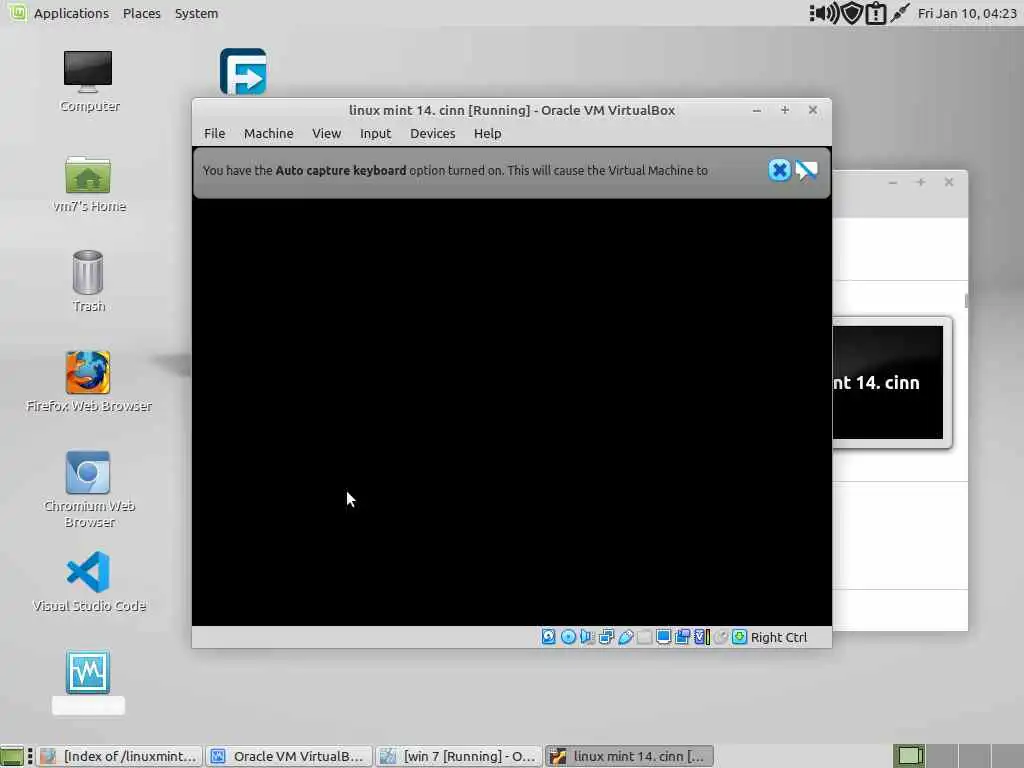The image size is (1024, 768).
Task: Open vm7's Home folder icon
Action: tap(89, 184)
